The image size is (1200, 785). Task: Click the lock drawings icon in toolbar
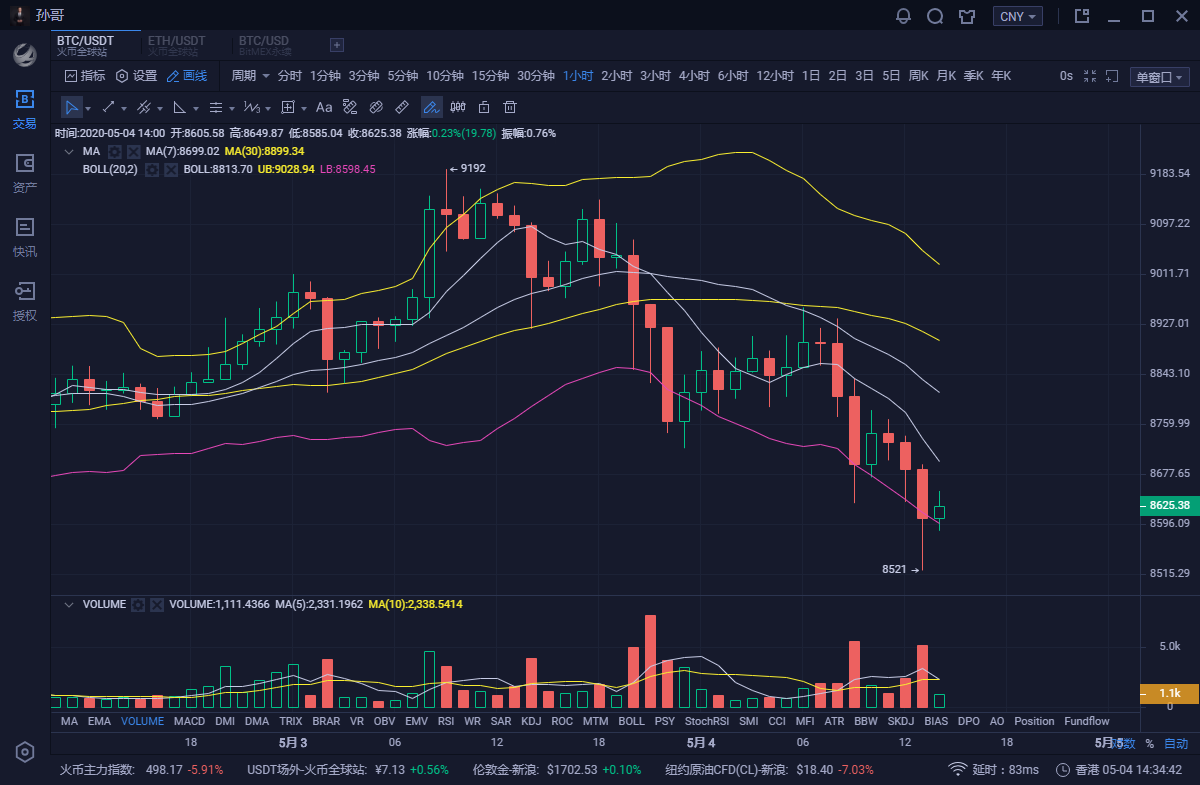pos(484,107)
